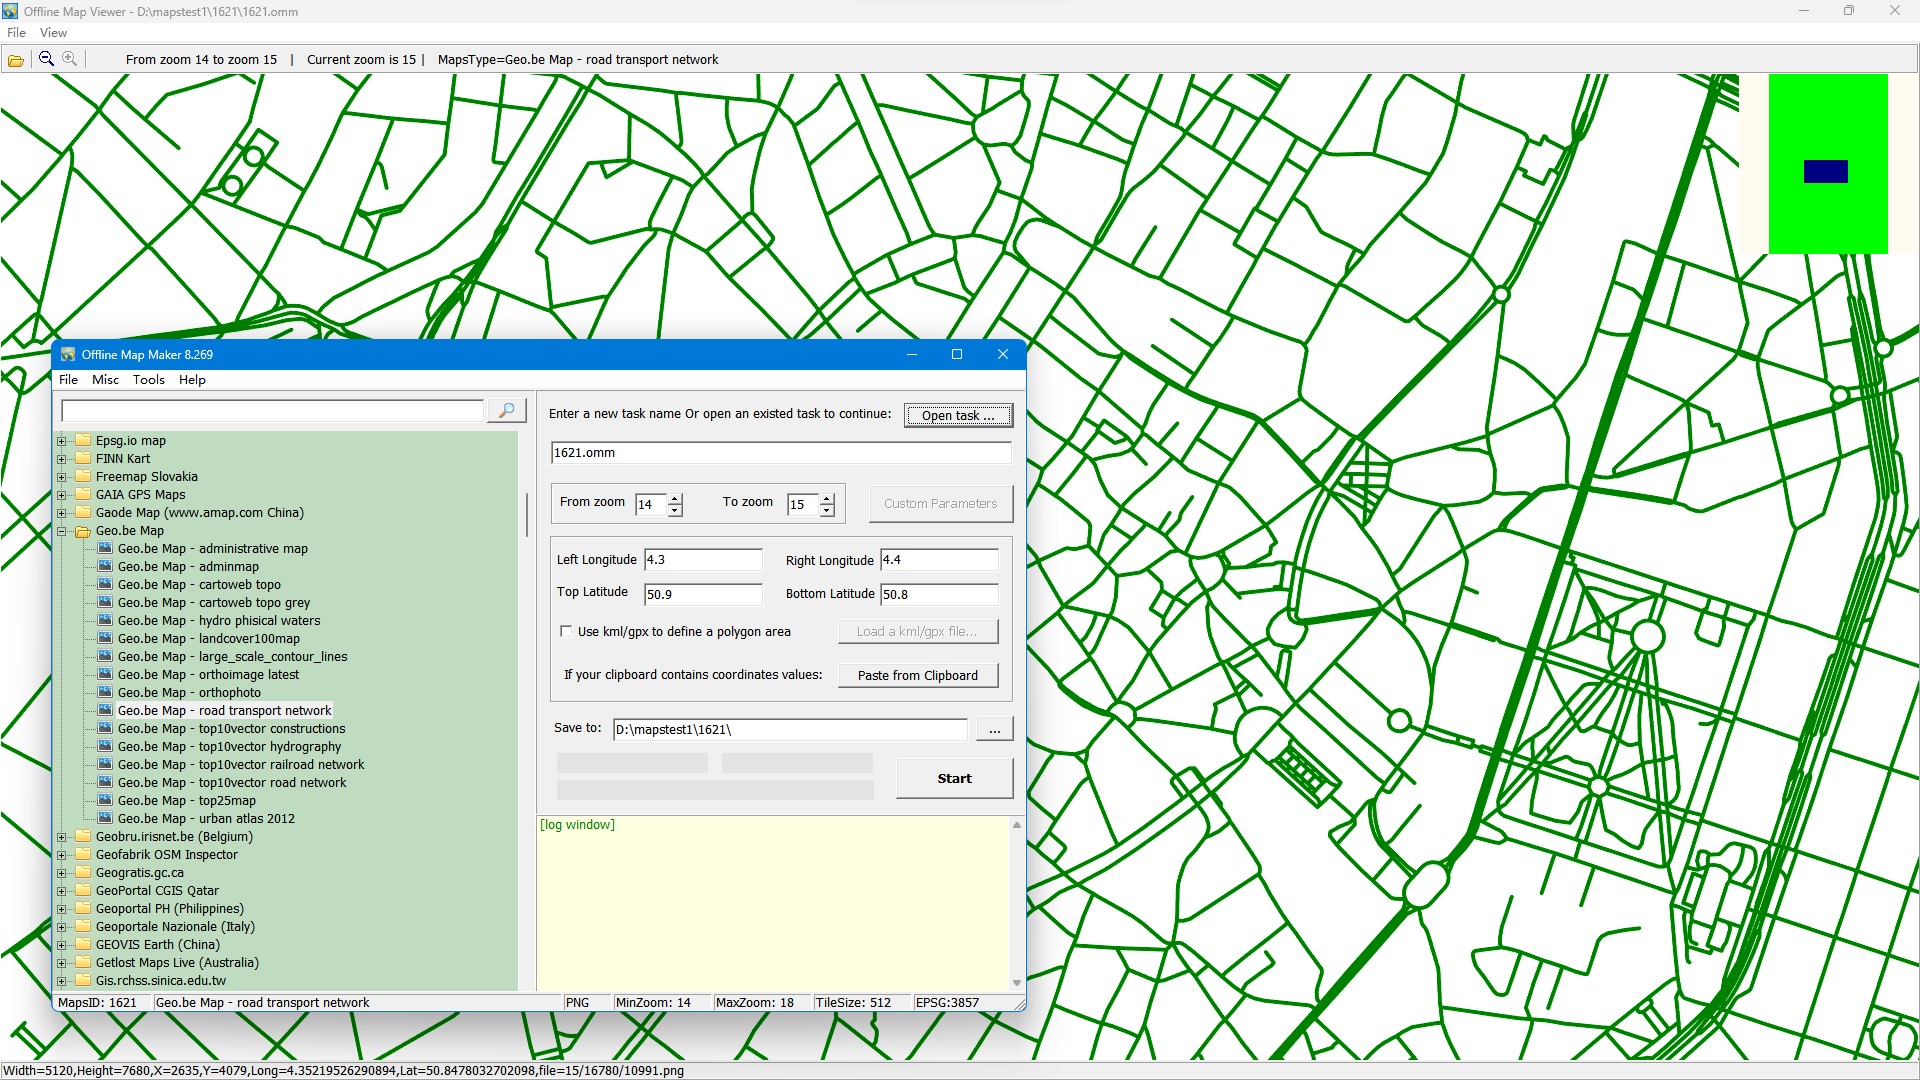Click the Right Longitude input field

939,560
